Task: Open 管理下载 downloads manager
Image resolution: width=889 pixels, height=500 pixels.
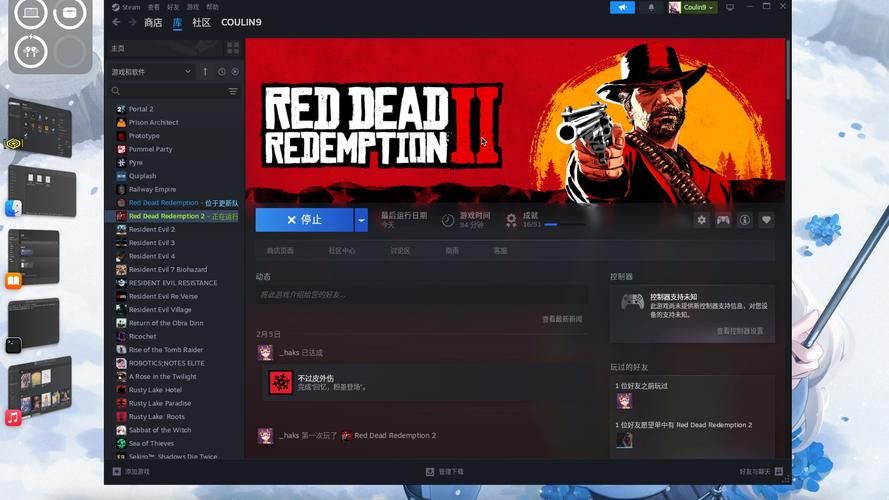Action: [x=445, y=472]
